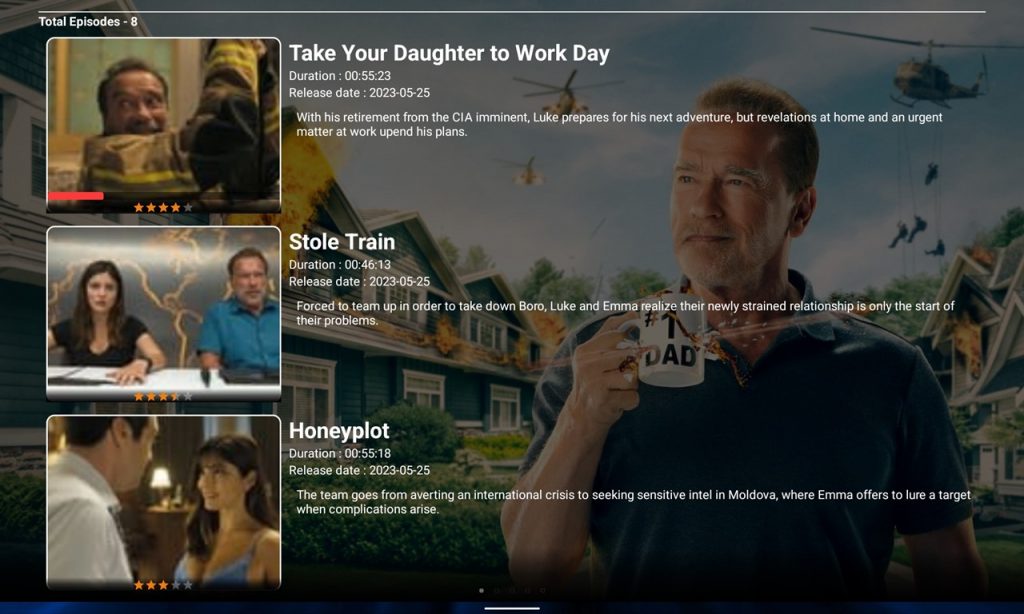Click the fifth star under the first episode thumbnail

pyautogui.click(x=188, y=208)
